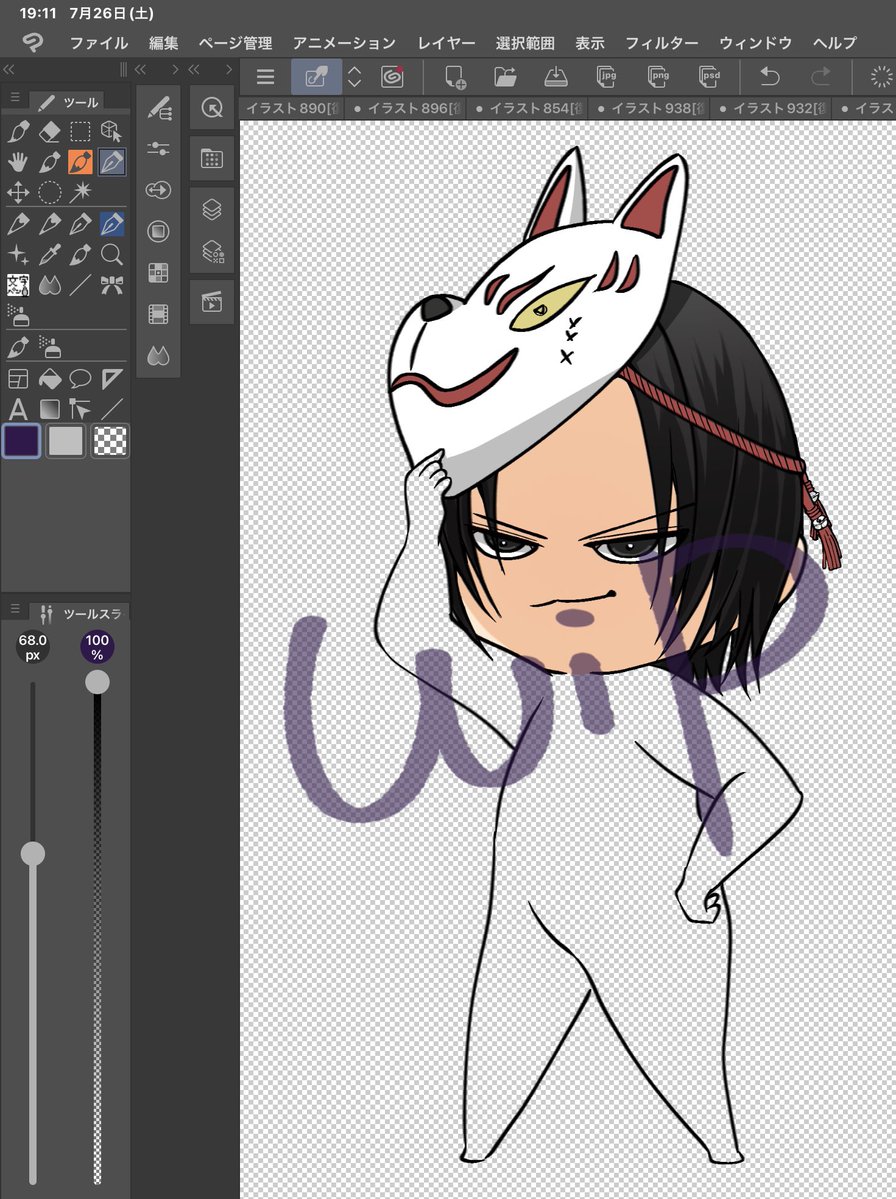
Task: Select the Auto select magic wand
Action: 80,192
